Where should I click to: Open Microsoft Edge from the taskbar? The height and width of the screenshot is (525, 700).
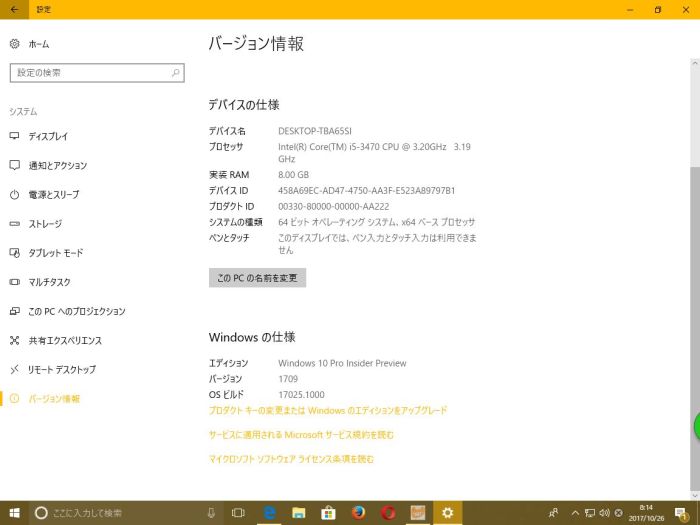pyautogui.click(x=269, y=513)
